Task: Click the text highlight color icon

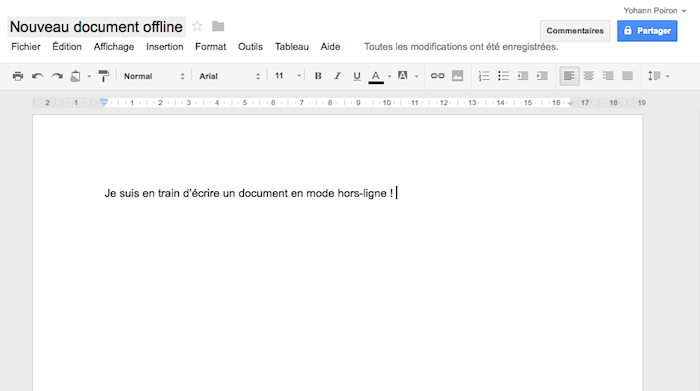Action: [x=402, y=75]
